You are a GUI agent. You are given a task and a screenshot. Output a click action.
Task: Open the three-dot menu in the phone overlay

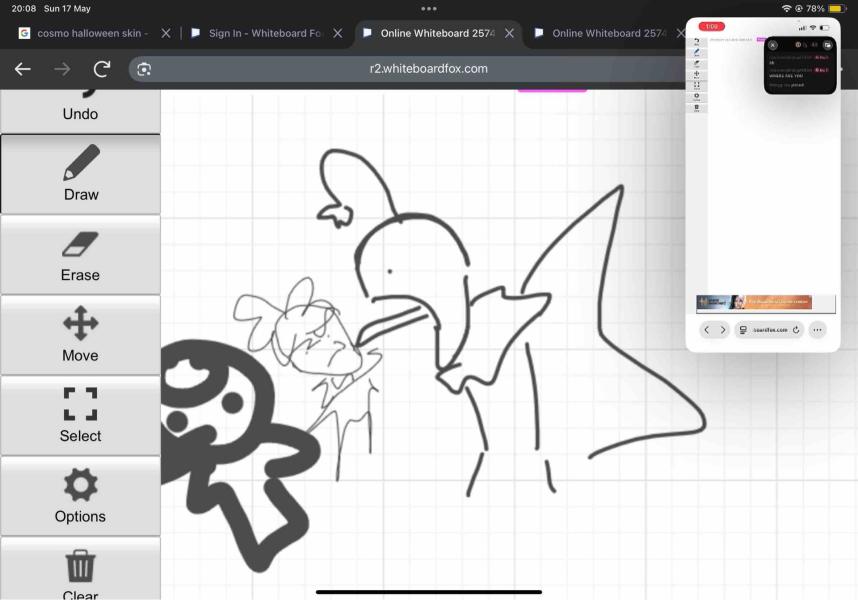click(818, 330)
